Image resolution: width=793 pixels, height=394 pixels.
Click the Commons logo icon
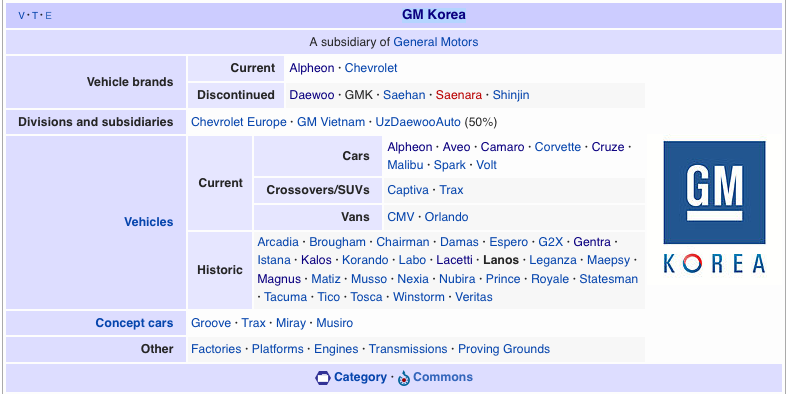pos(404,378)
